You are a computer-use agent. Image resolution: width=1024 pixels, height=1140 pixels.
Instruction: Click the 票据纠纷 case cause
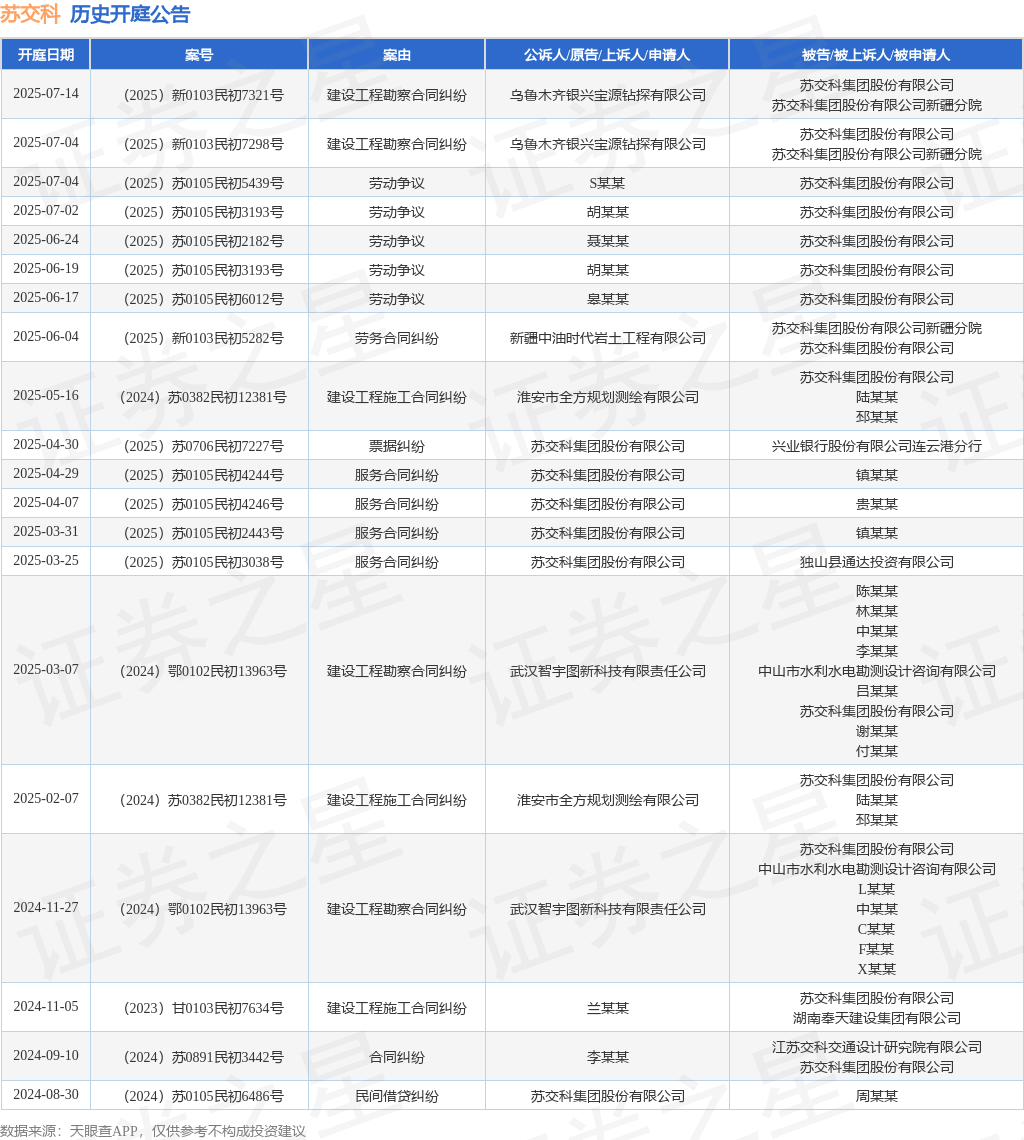tap(396, 446)
